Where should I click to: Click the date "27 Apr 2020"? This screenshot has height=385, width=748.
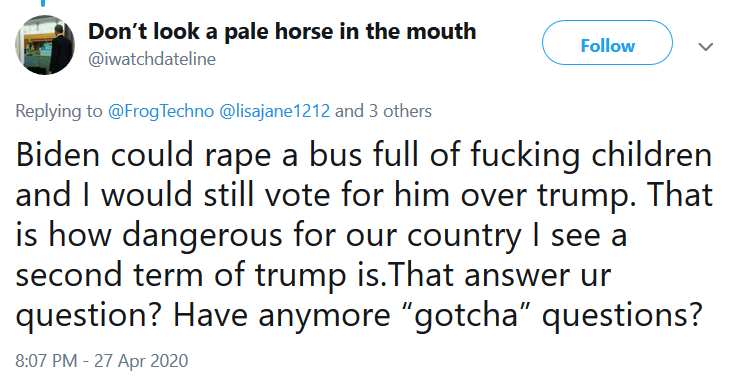[141, 361]
